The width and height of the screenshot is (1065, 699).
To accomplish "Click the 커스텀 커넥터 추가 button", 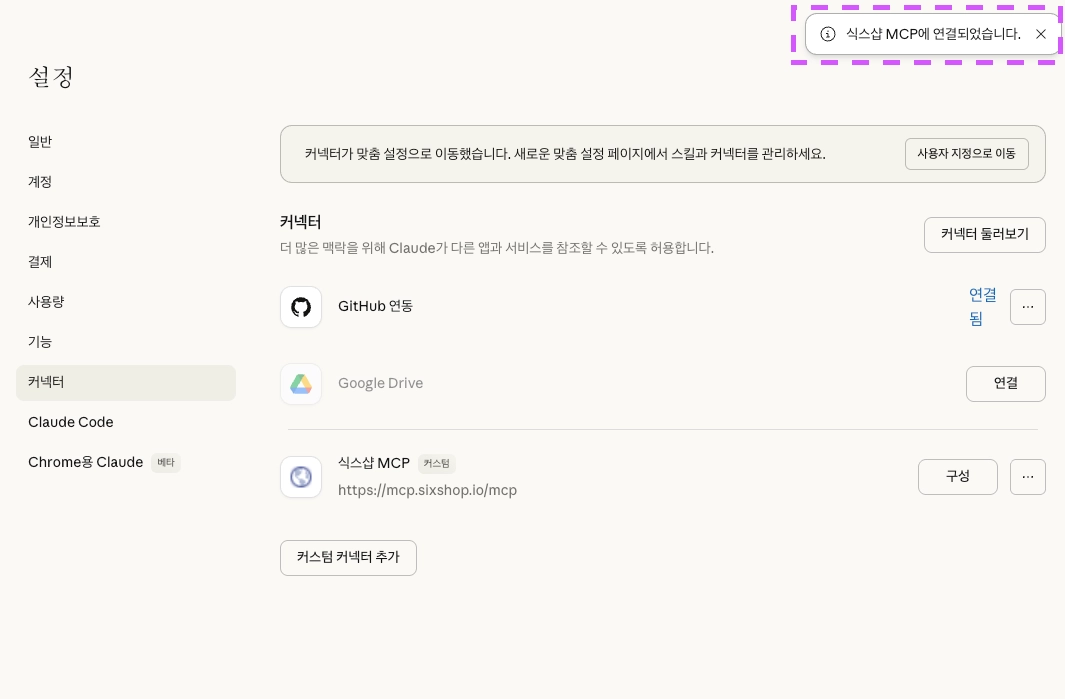I will click(348, 558).
